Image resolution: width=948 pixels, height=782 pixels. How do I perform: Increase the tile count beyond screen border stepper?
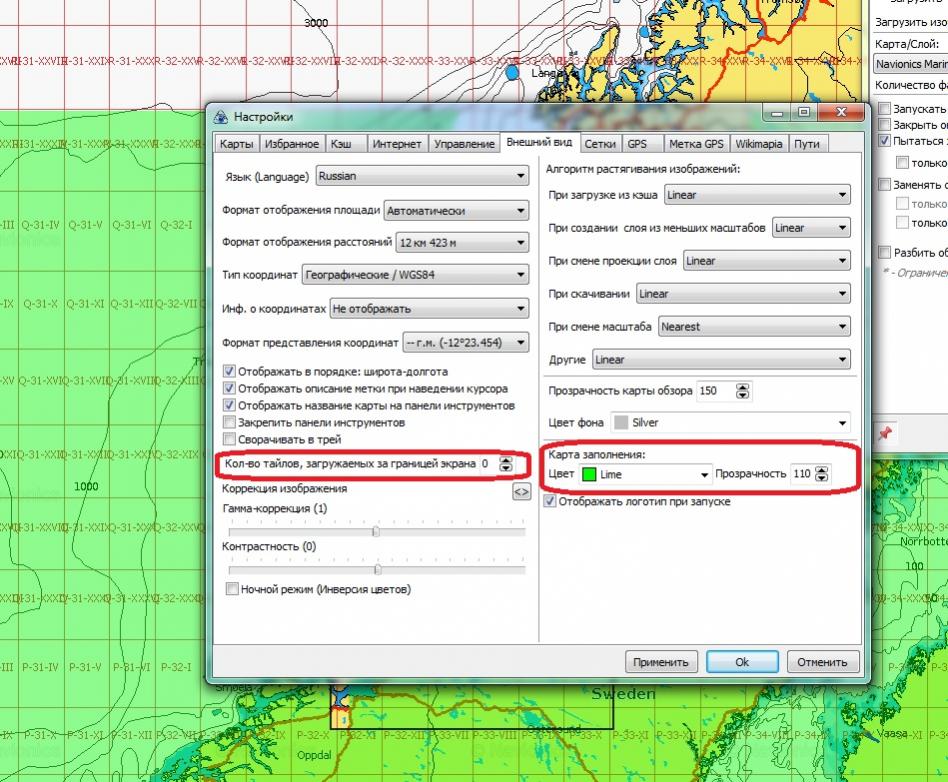[x=506, y=460]
